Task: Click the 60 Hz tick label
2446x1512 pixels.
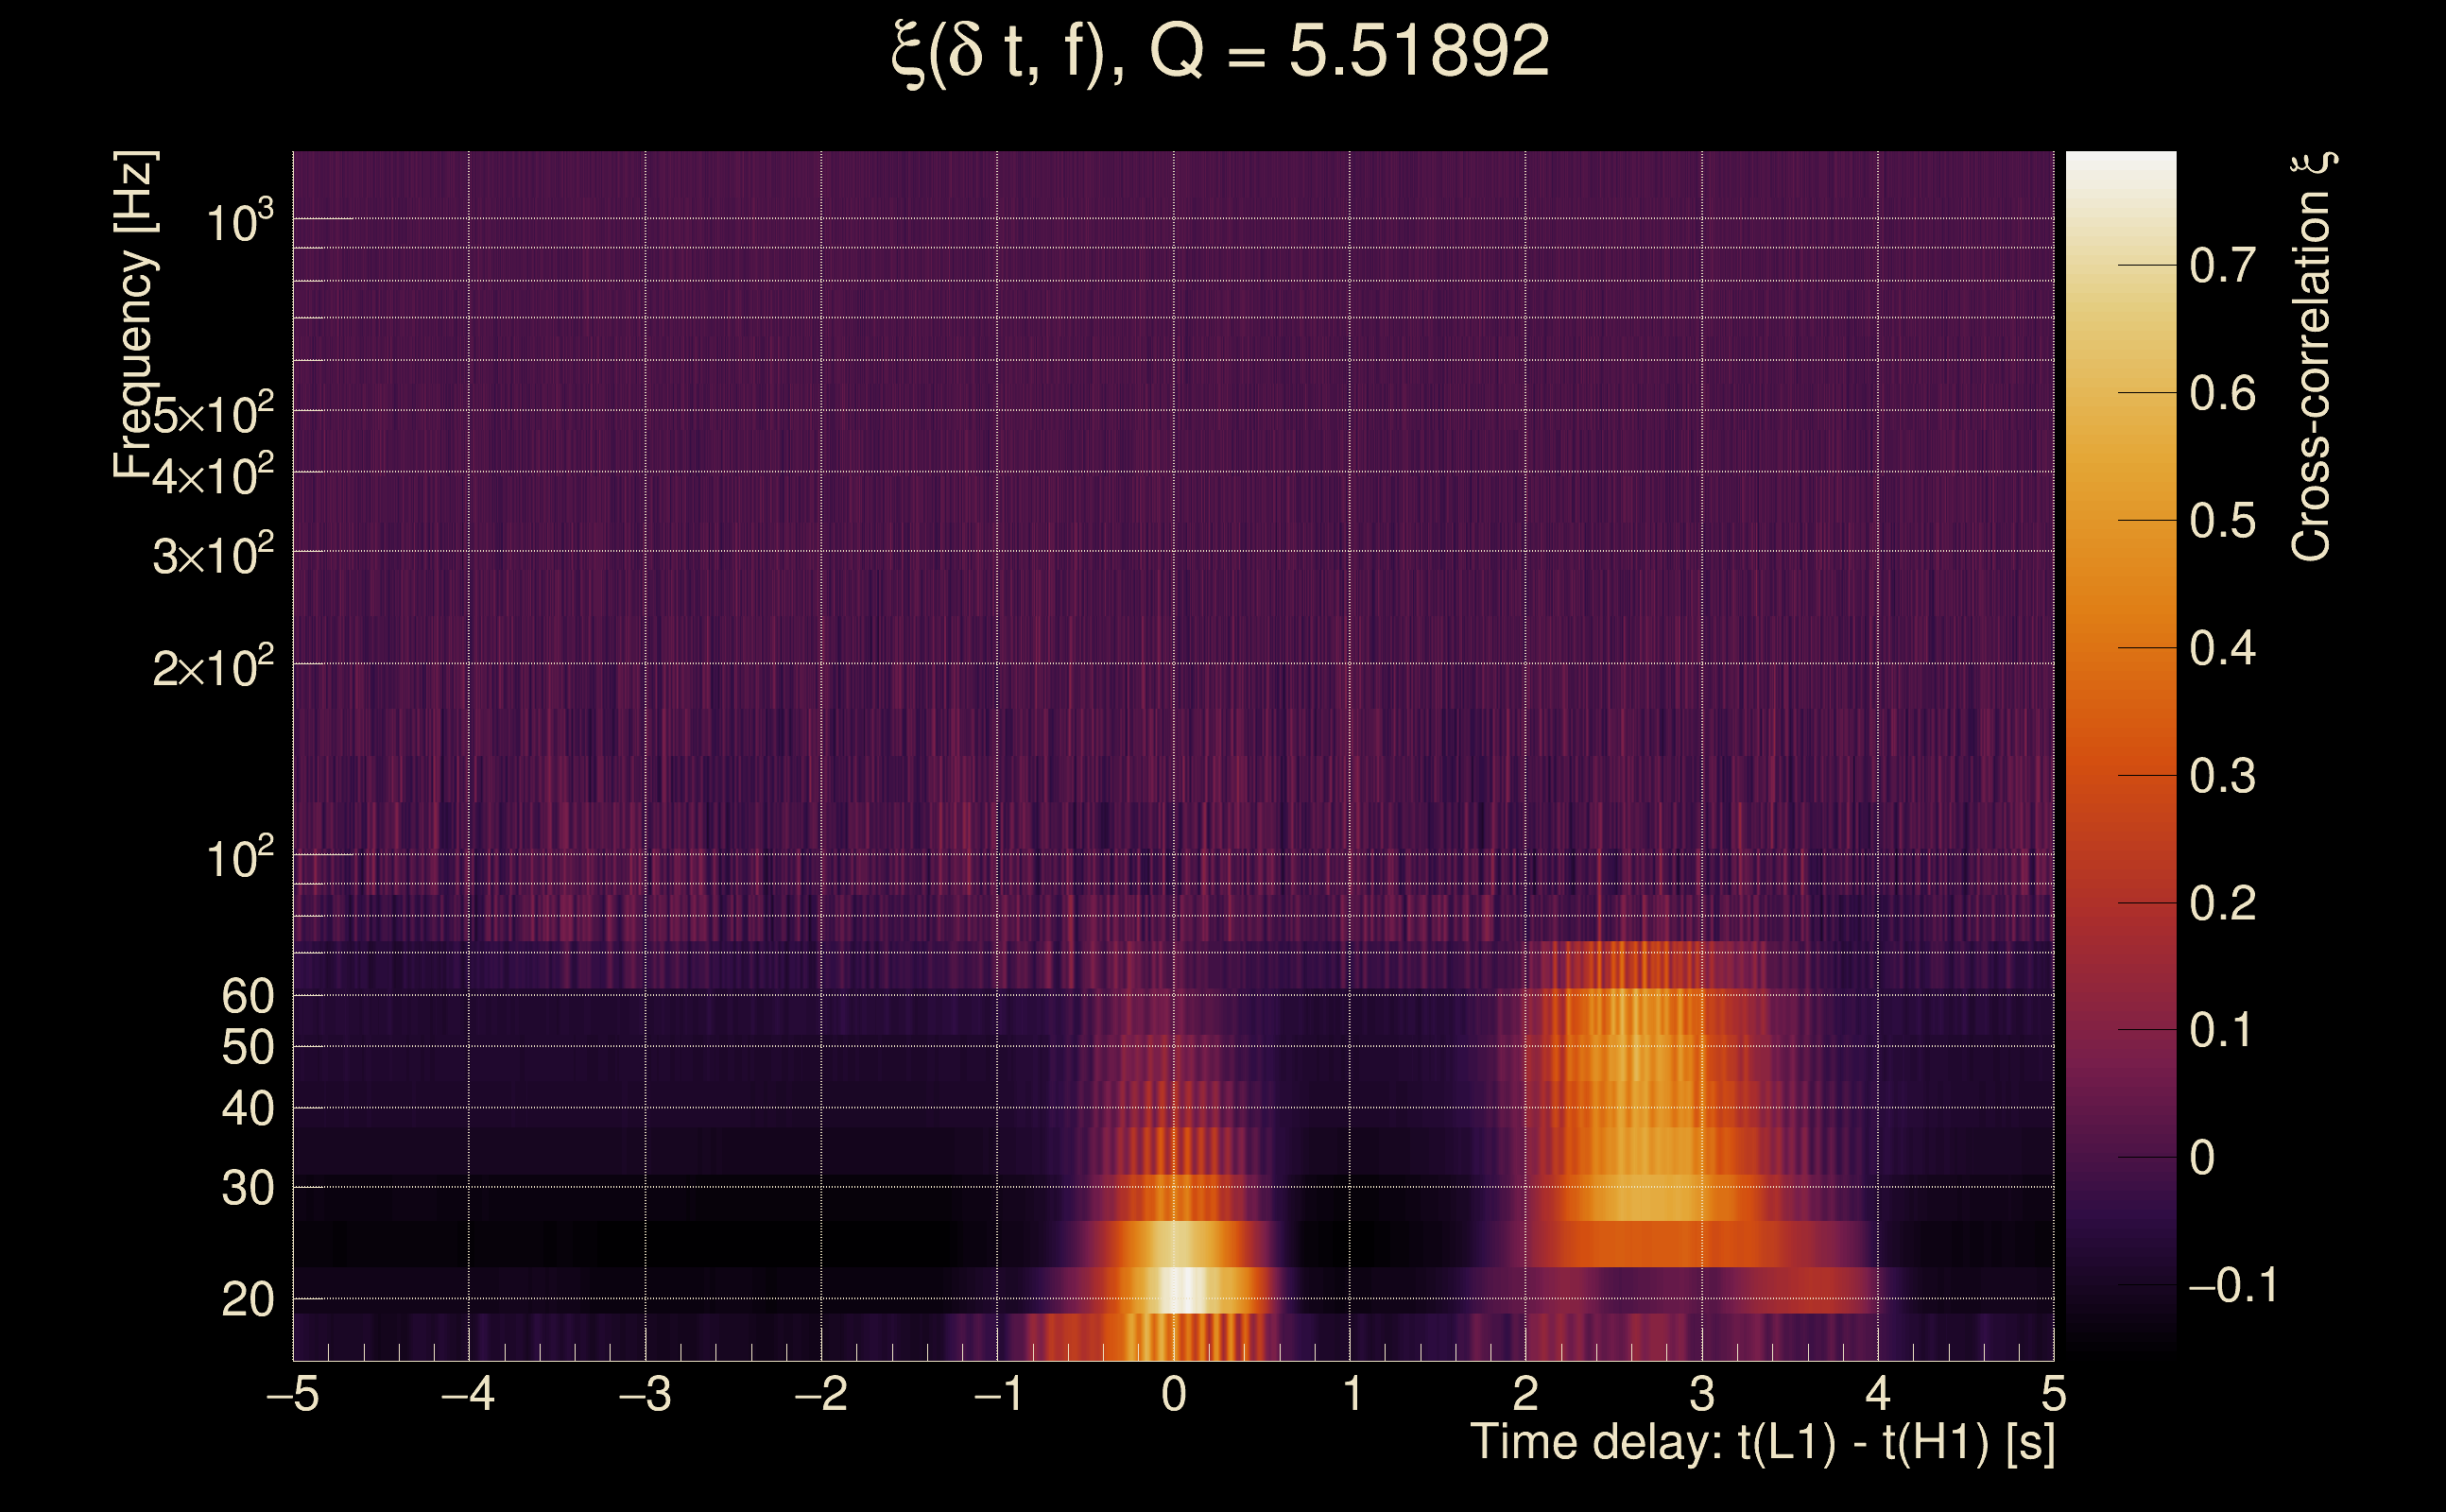Action: tap(247, 996)
